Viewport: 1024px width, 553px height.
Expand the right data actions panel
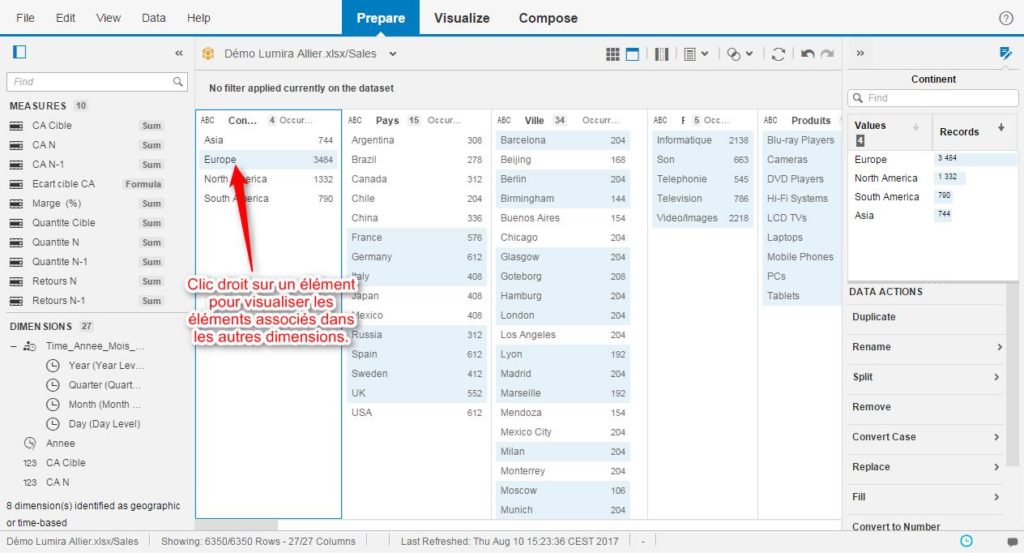tap(860, 54)
